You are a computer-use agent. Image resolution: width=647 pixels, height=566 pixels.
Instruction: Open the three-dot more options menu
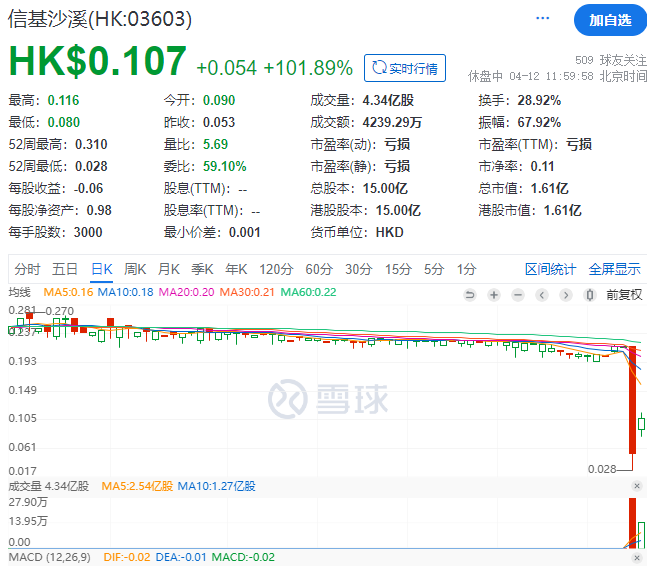(542, 18)
